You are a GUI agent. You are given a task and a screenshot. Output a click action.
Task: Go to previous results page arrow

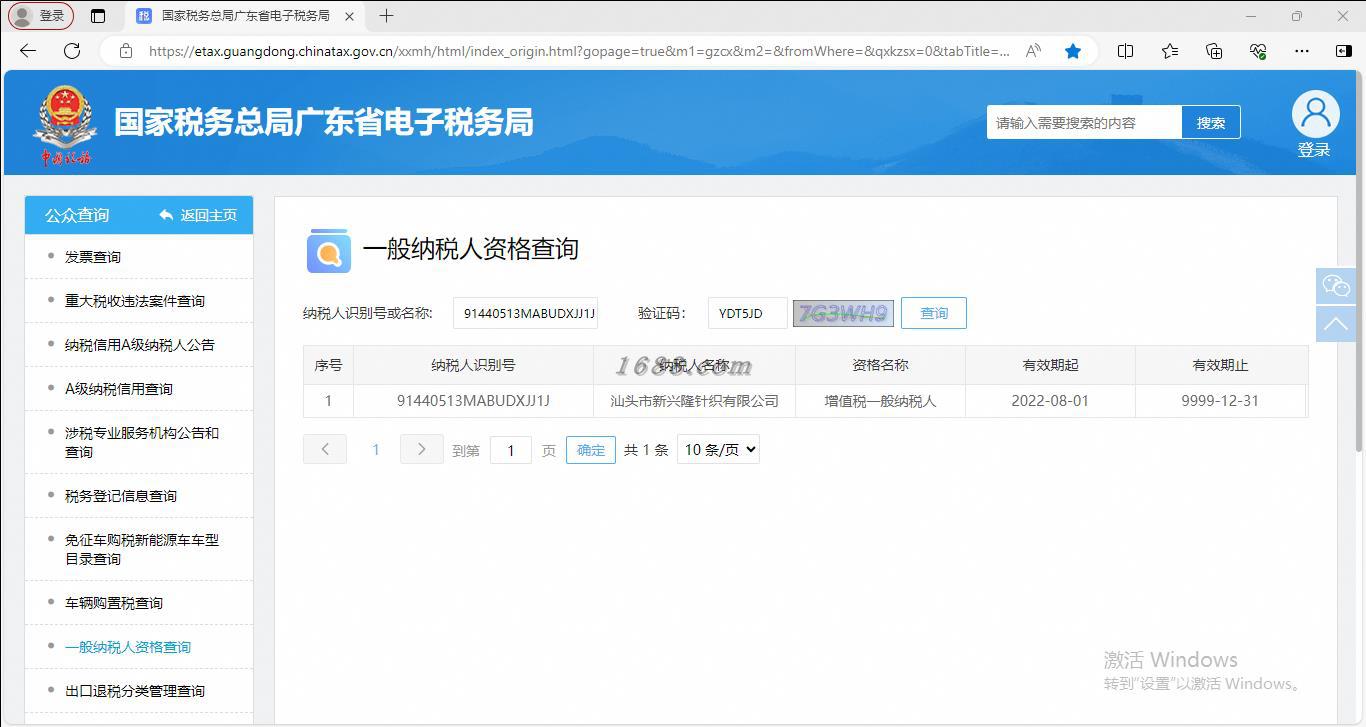point(325,449)
